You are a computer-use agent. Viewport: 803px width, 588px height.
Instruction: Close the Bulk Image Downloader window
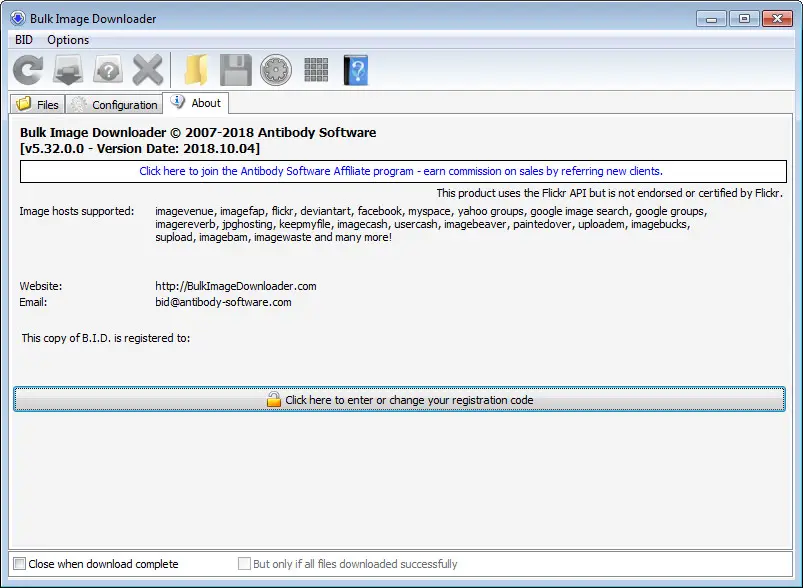tap(777, 19)
